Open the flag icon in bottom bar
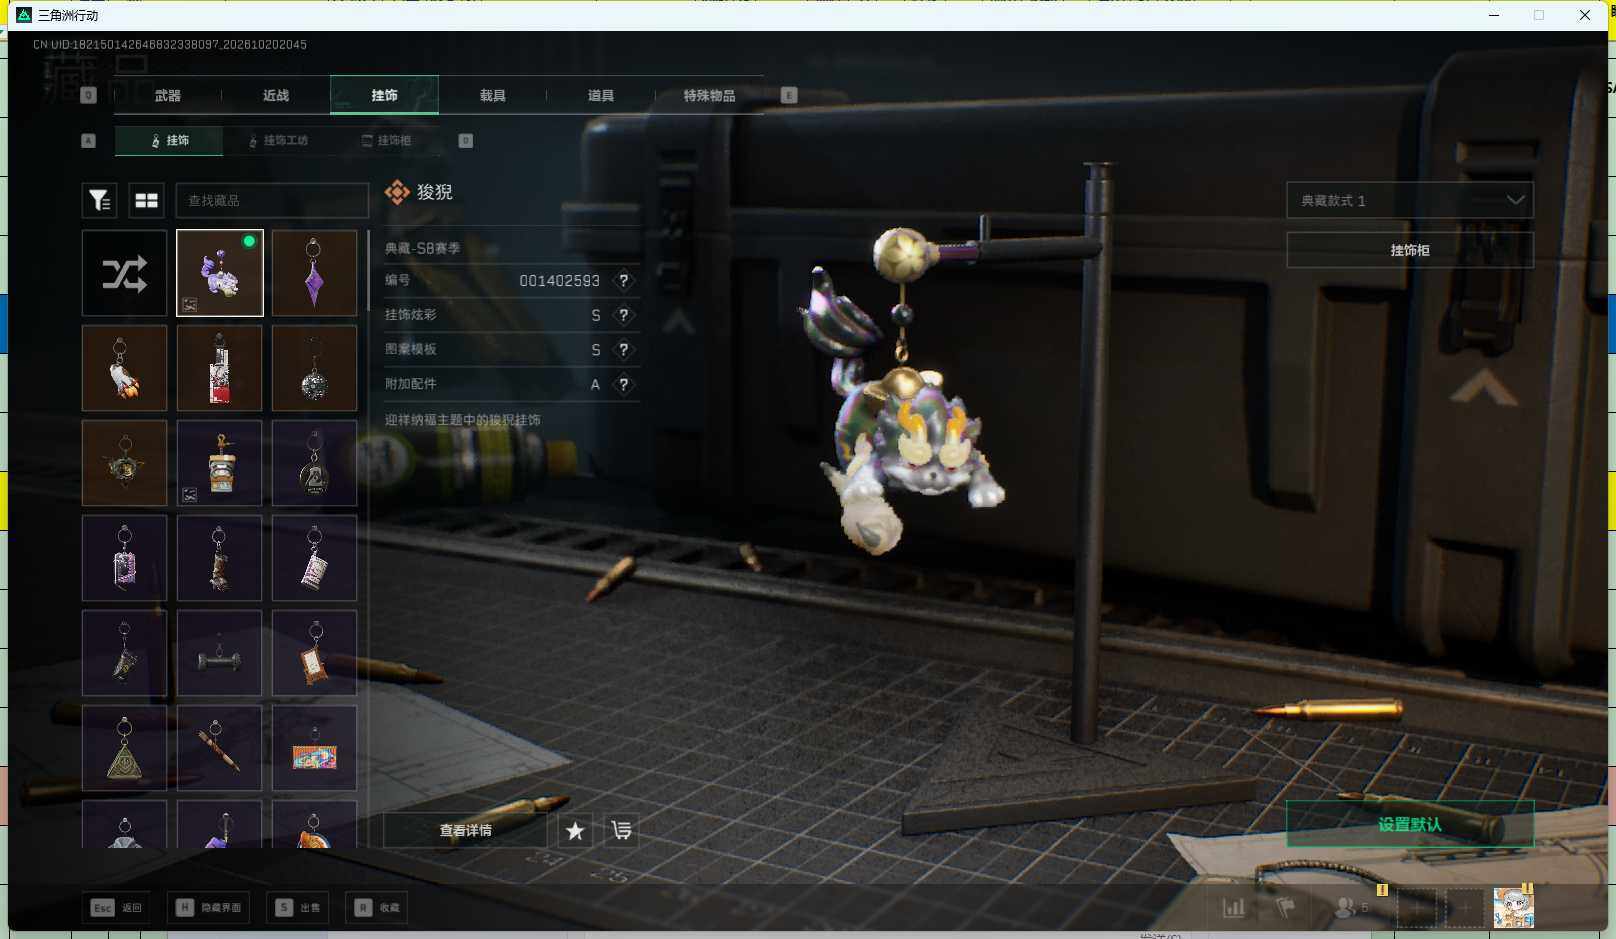This screenshot has width=1616, height=939. (x=1286, y=908)
